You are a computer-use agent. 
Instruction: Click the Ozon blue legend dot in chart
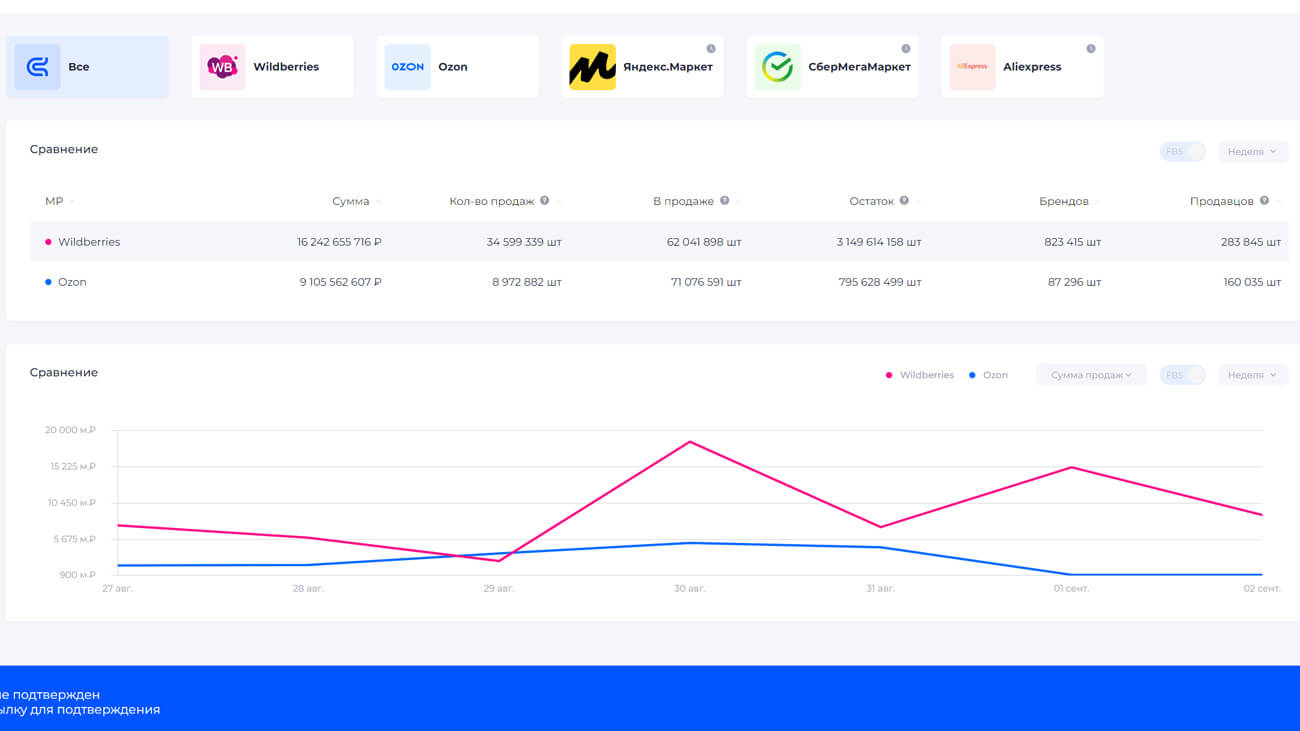pyautogui.click(x=972, y=375)
